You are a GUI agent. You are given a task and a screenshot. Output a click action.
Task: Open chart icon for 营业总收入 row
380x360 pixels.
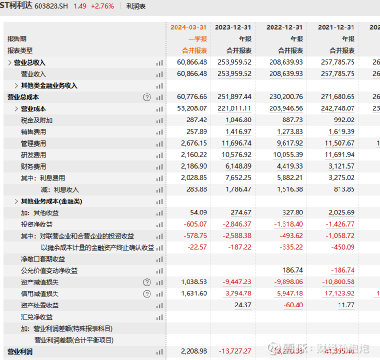(160, 63)
